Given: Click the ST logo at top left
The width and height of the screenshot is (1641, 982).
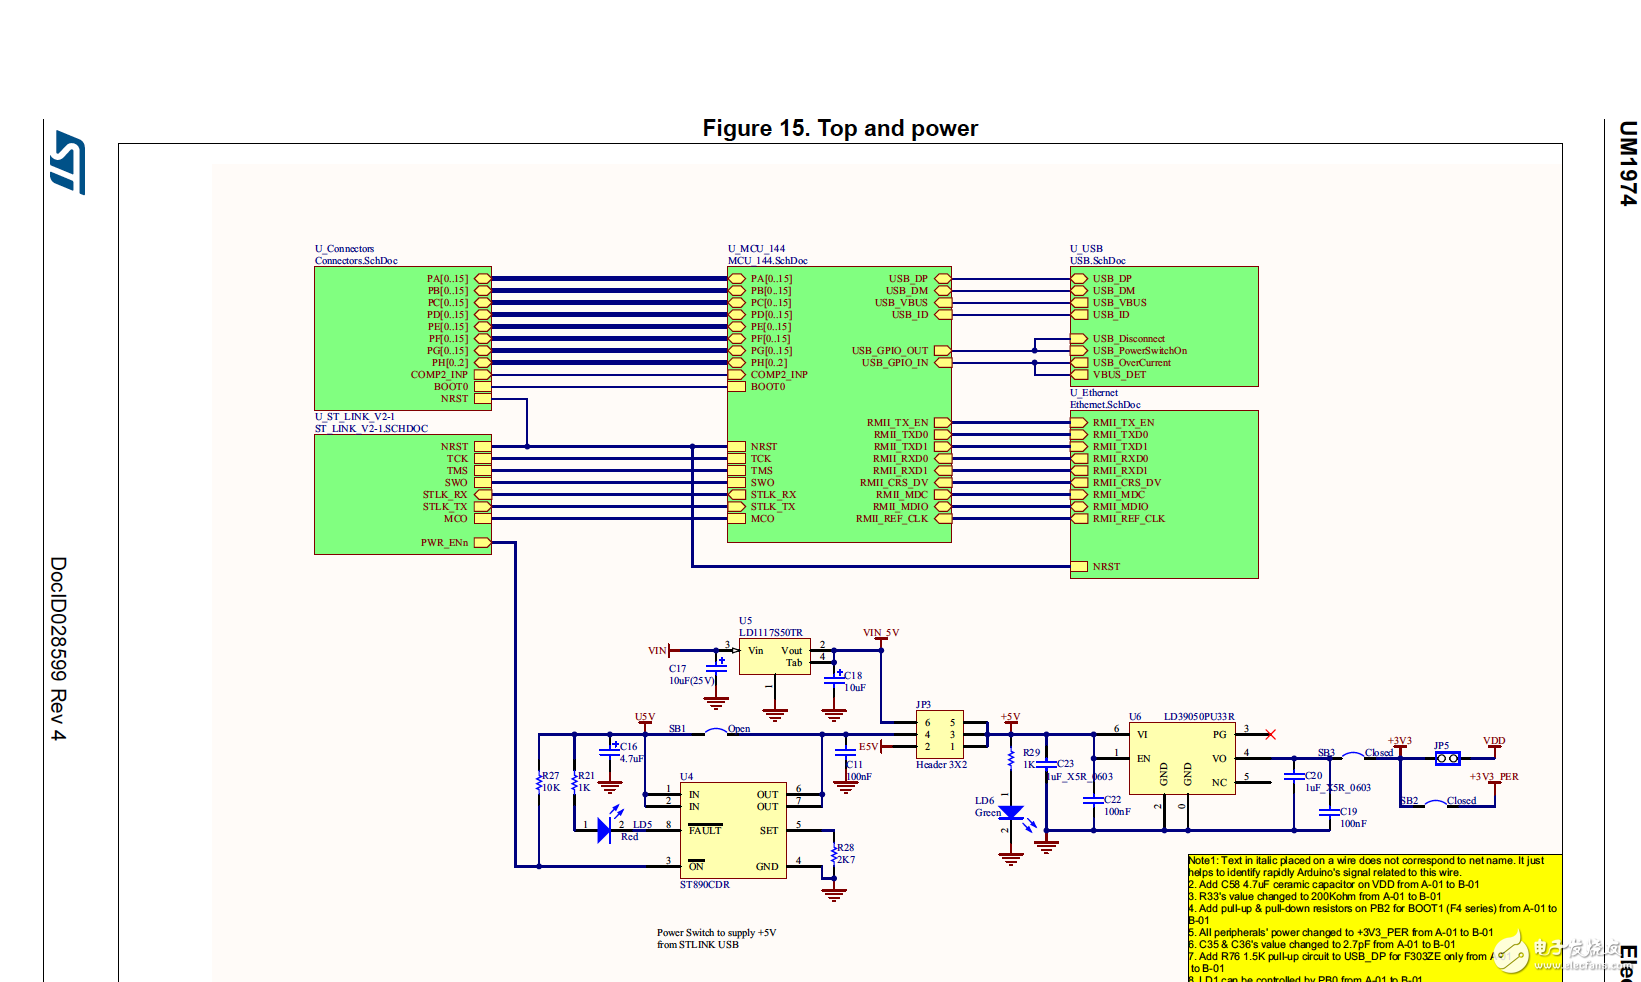Looking at the screenshot, I should point(68,162).
